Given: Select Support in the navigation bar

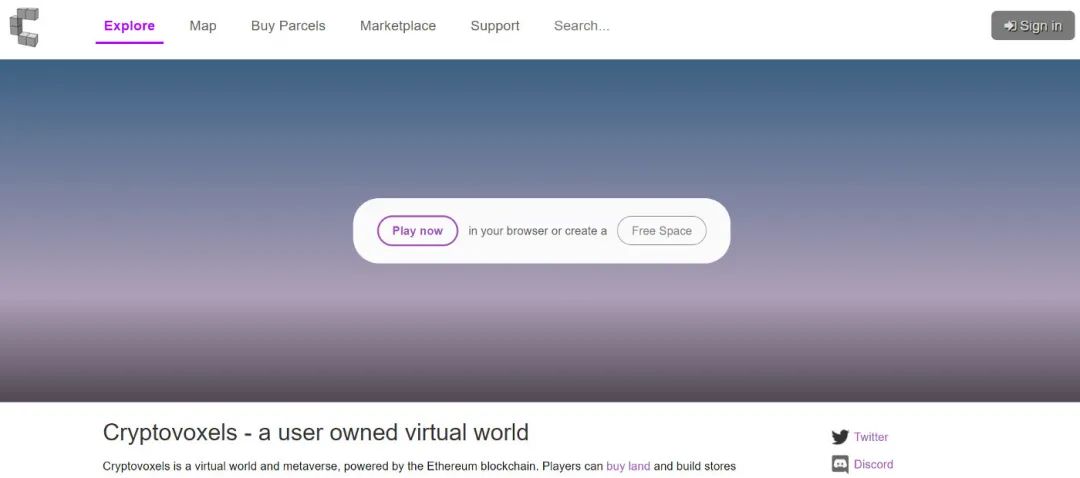Looking at the screenshot, I should pyautogui.click(x=495, y=26).
